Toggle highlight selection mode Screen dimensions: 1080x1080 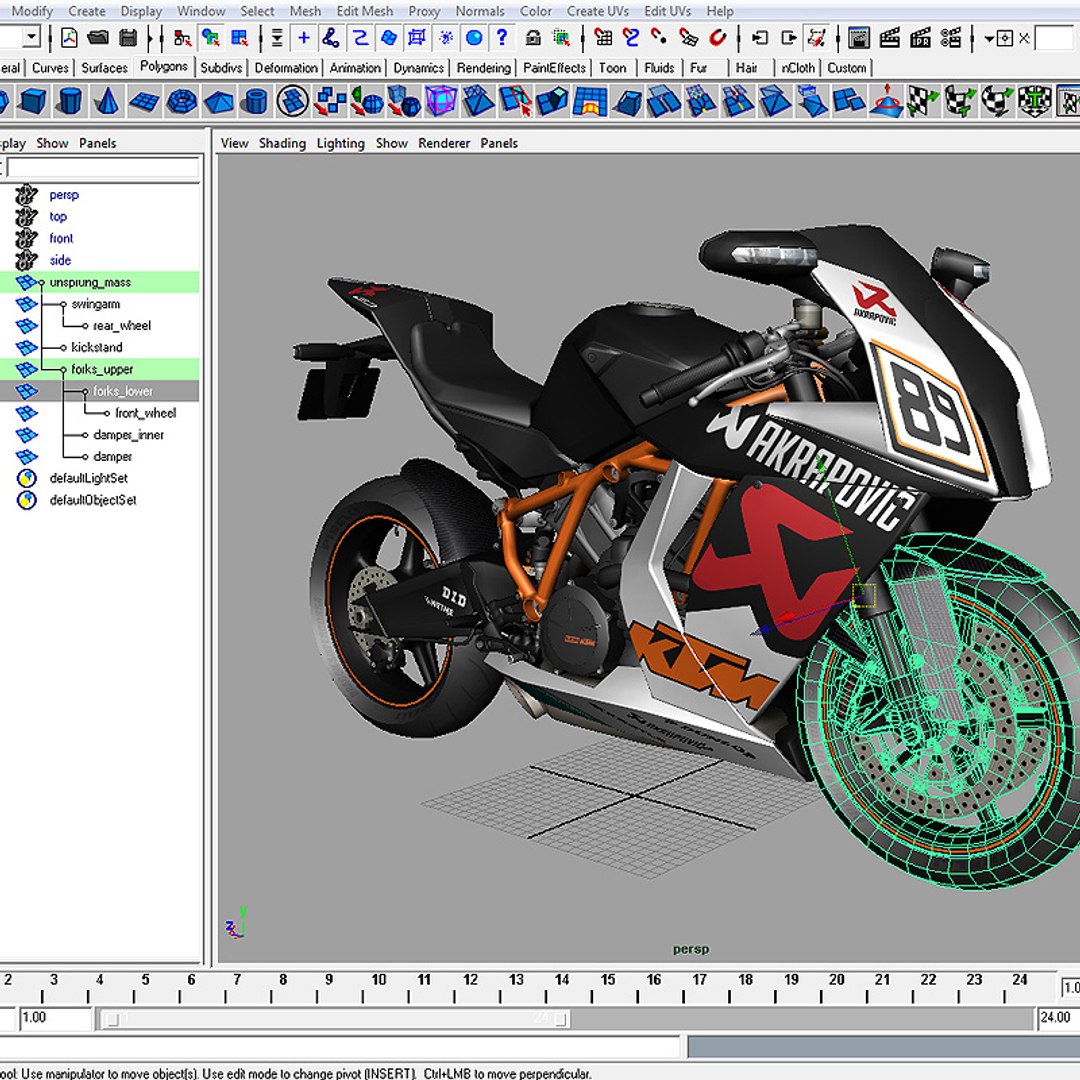coord(561,38)
